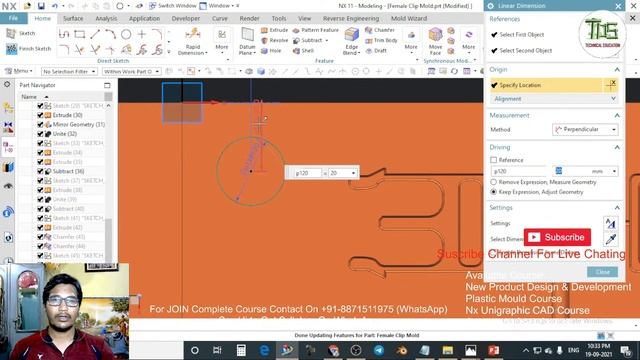640x360 pixels.
Task: Open the Menu button
Action: pos(18,71)
